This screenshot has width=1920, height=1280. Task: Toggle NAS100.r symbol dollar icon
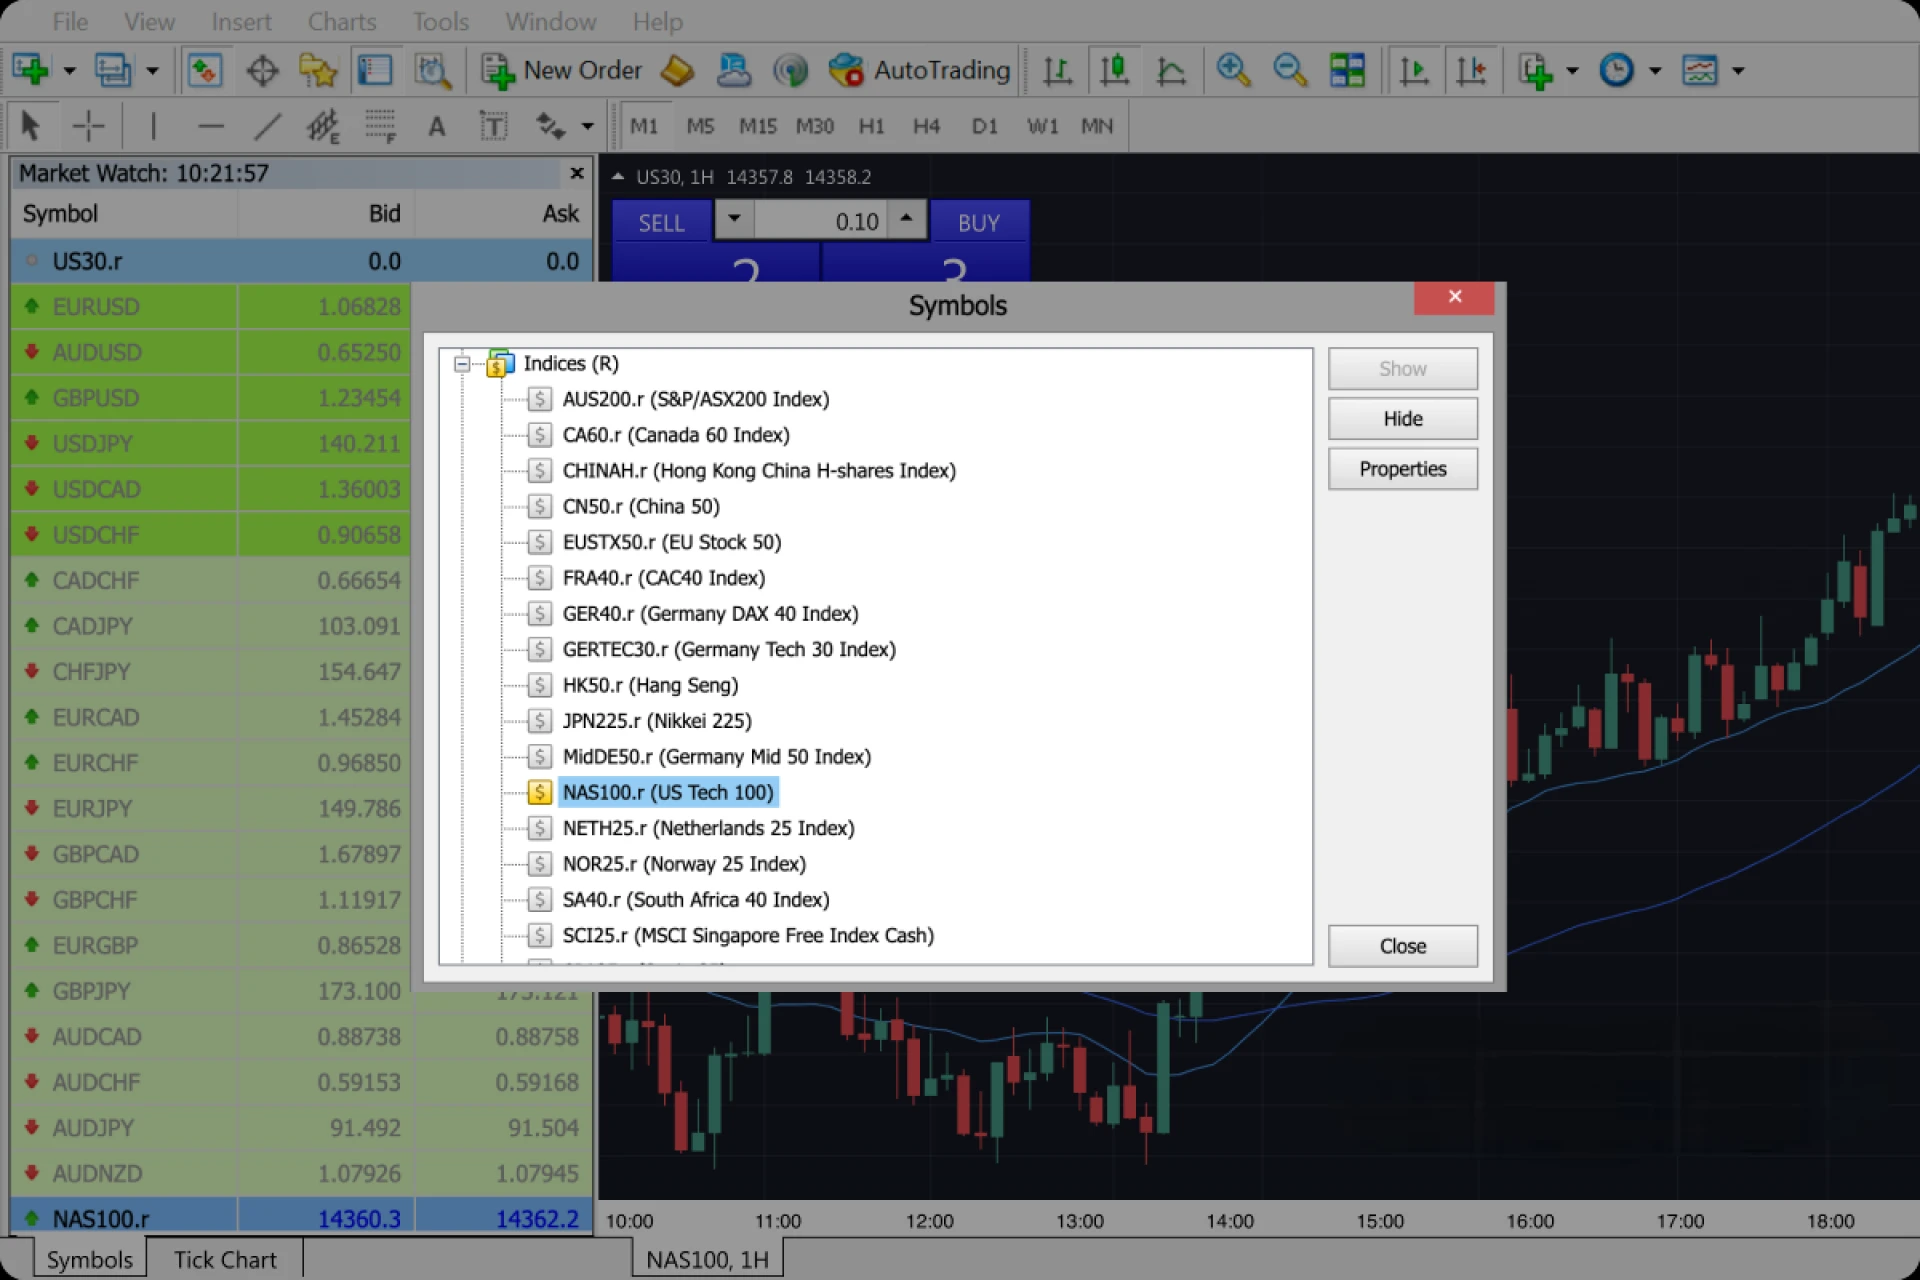coord(540,792)
